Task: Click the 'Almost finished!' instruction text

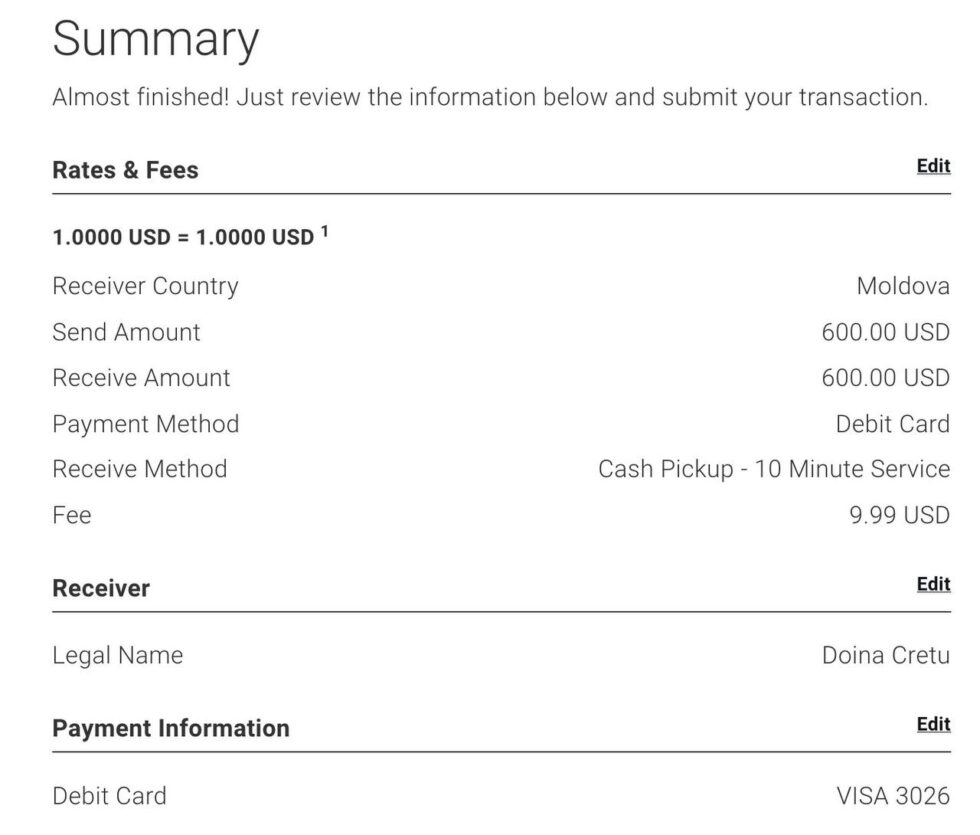Action: tap(490, 98)
